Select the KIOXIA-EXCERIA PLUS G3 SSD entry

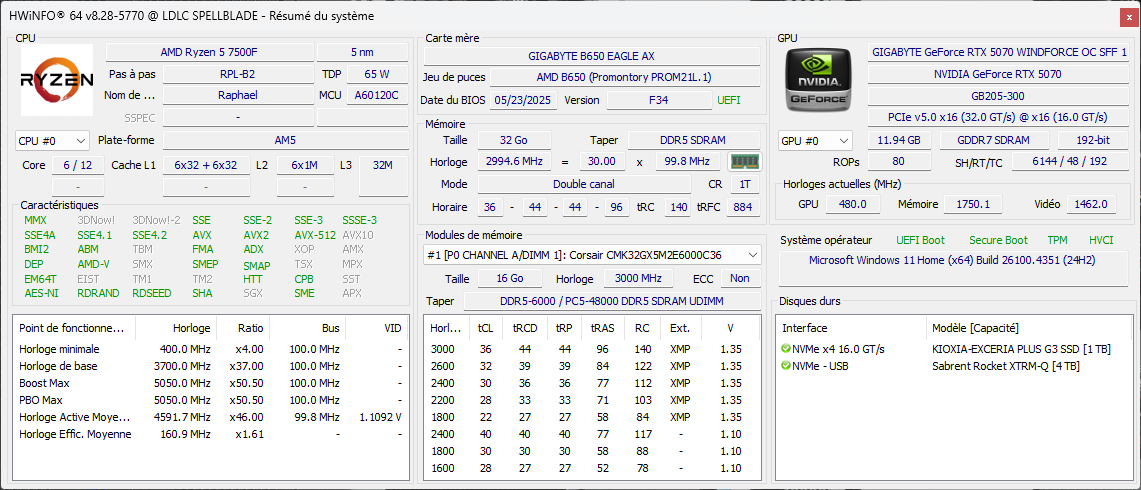[1021, 349]
